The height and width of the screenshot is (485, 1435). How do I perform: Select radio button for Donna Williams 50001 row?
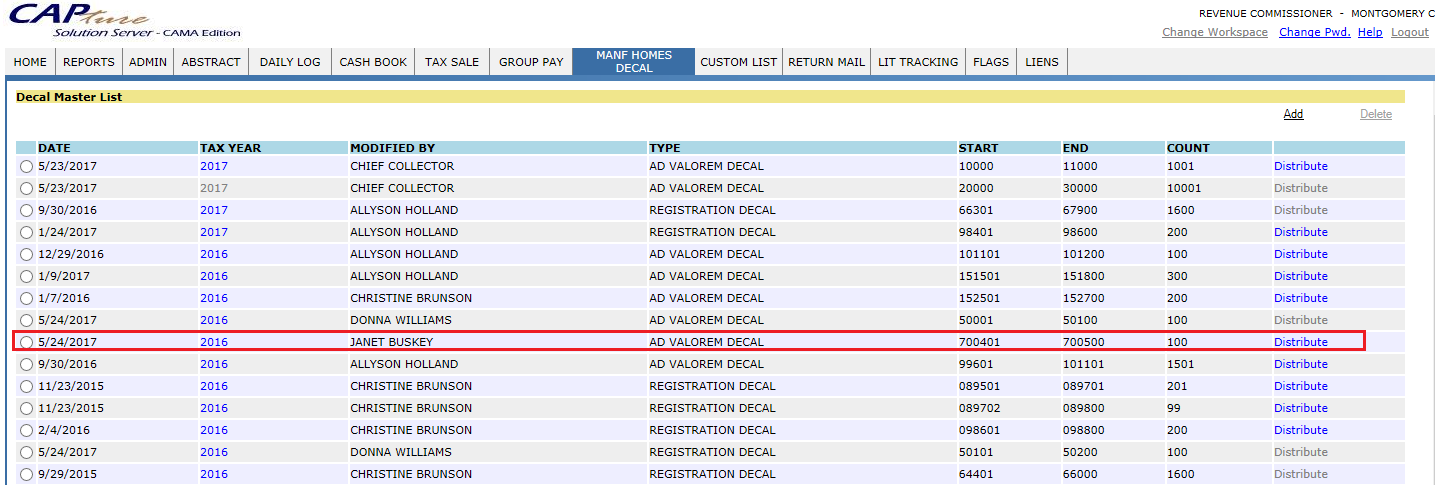coord(26,320)
